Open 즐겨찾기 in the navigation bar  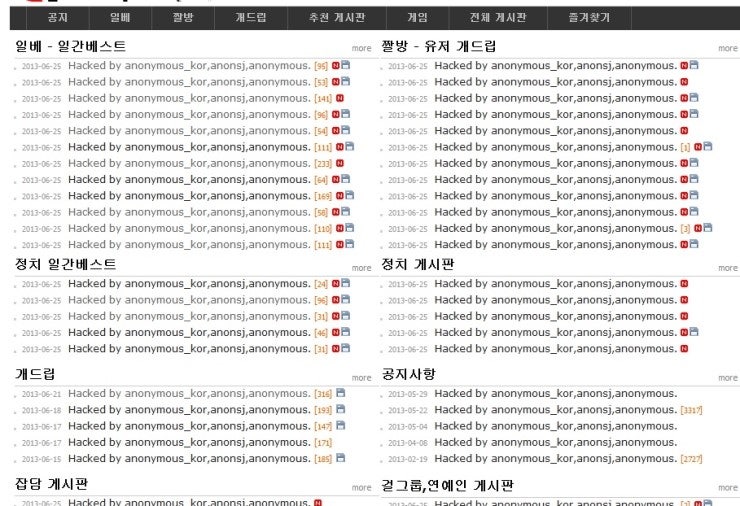589,17
